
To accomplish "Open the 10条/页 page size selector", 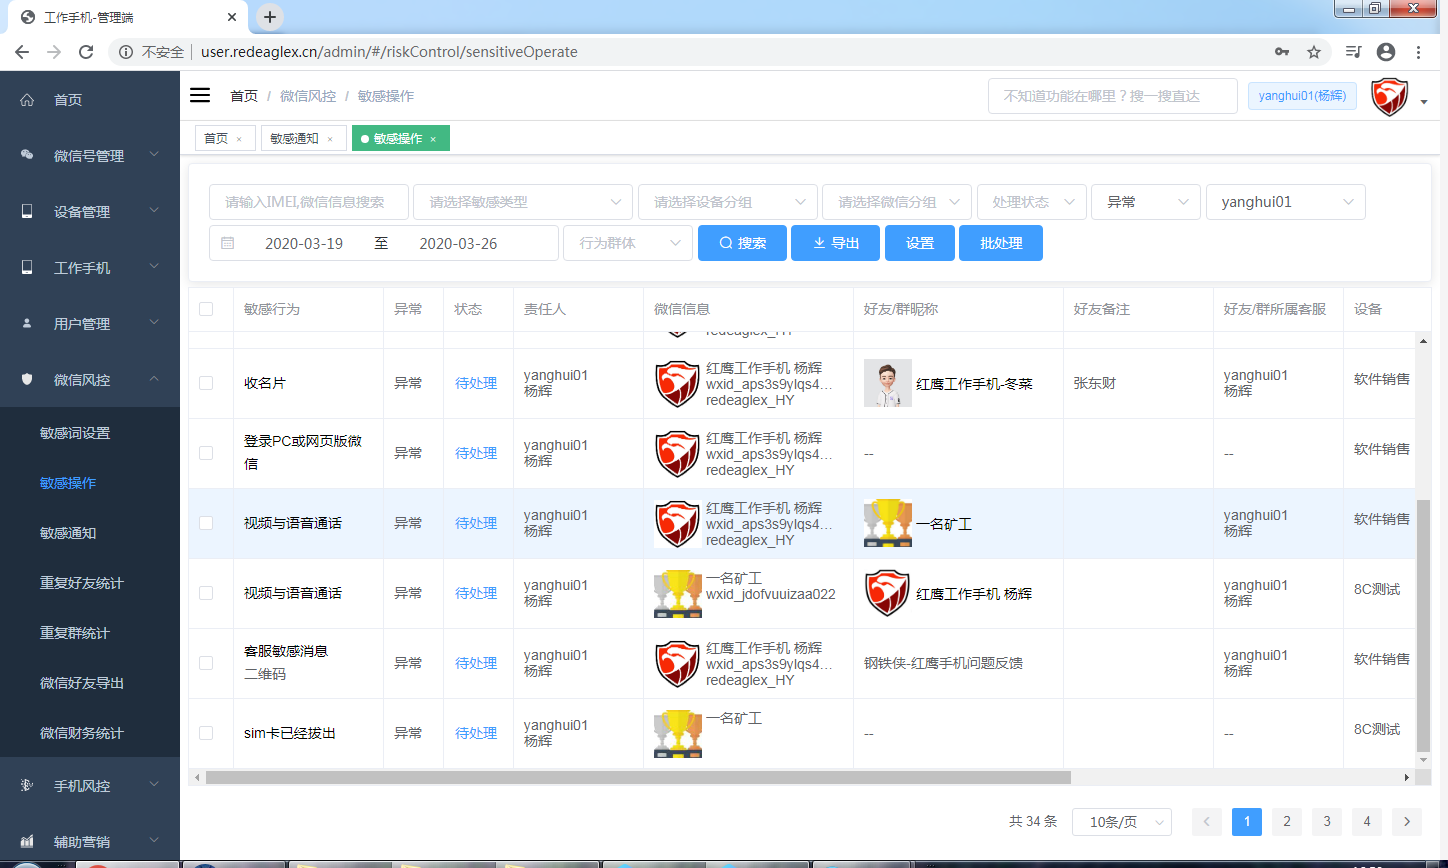I will [x=1121, y=822].
